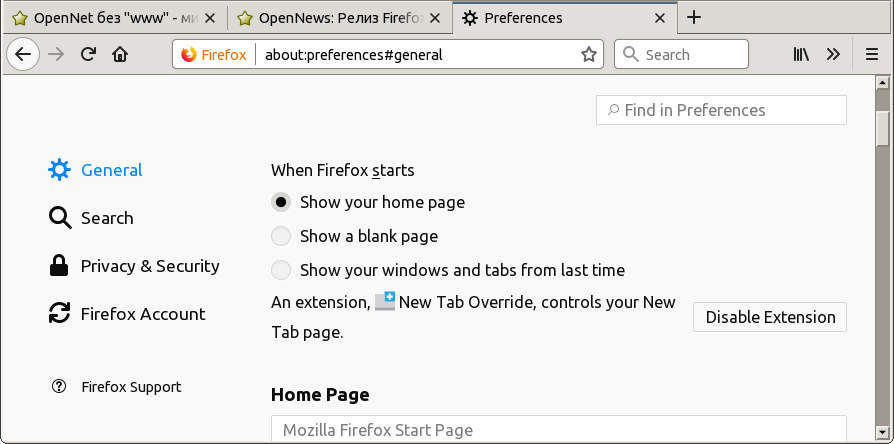Close the Preferences tab
894x444 pixels.
click(660, 17)
